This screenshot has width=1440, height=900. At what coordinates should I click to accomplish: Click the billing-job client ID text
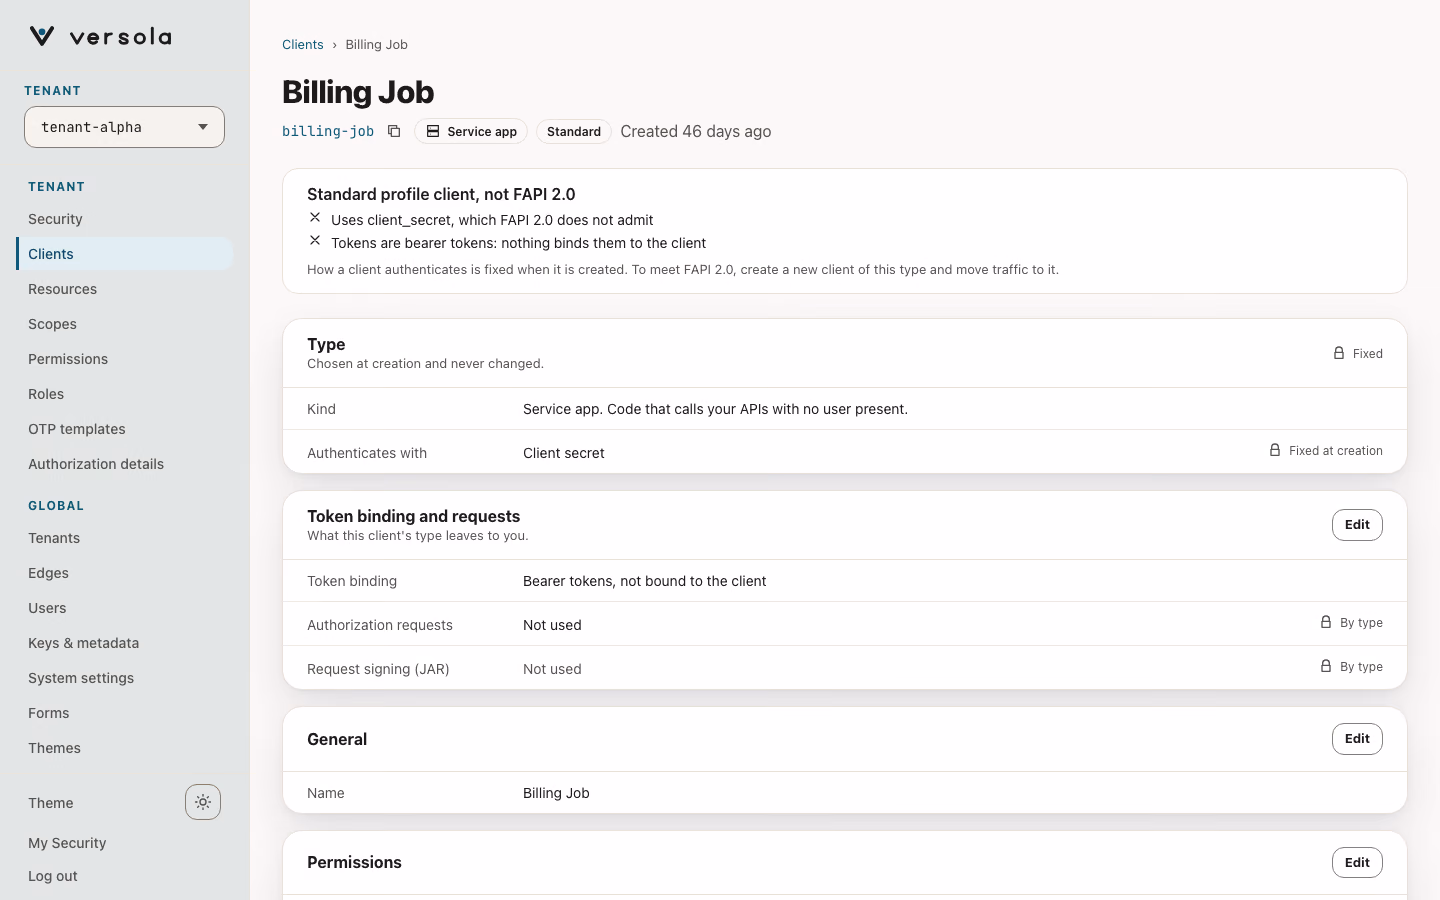(328, 131)
